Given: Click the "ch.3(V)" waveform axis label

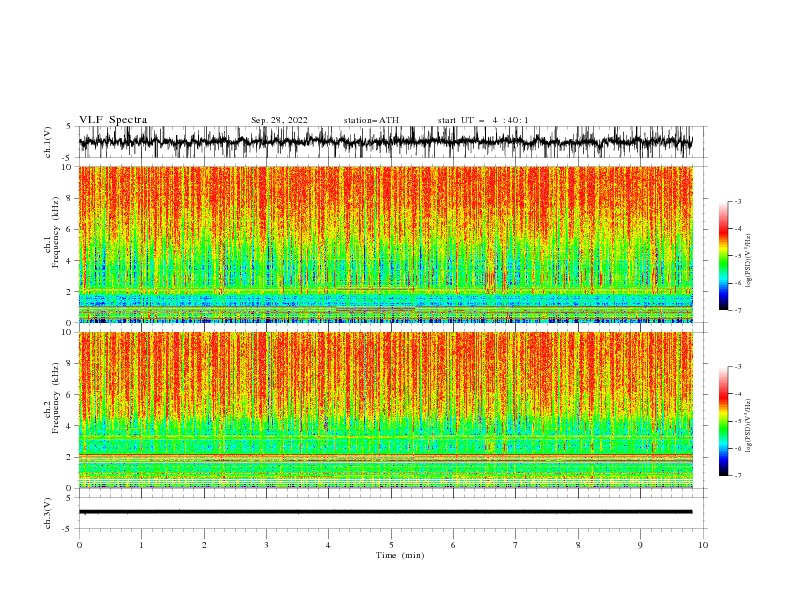Looking at the screenshot, I should 48,513.
